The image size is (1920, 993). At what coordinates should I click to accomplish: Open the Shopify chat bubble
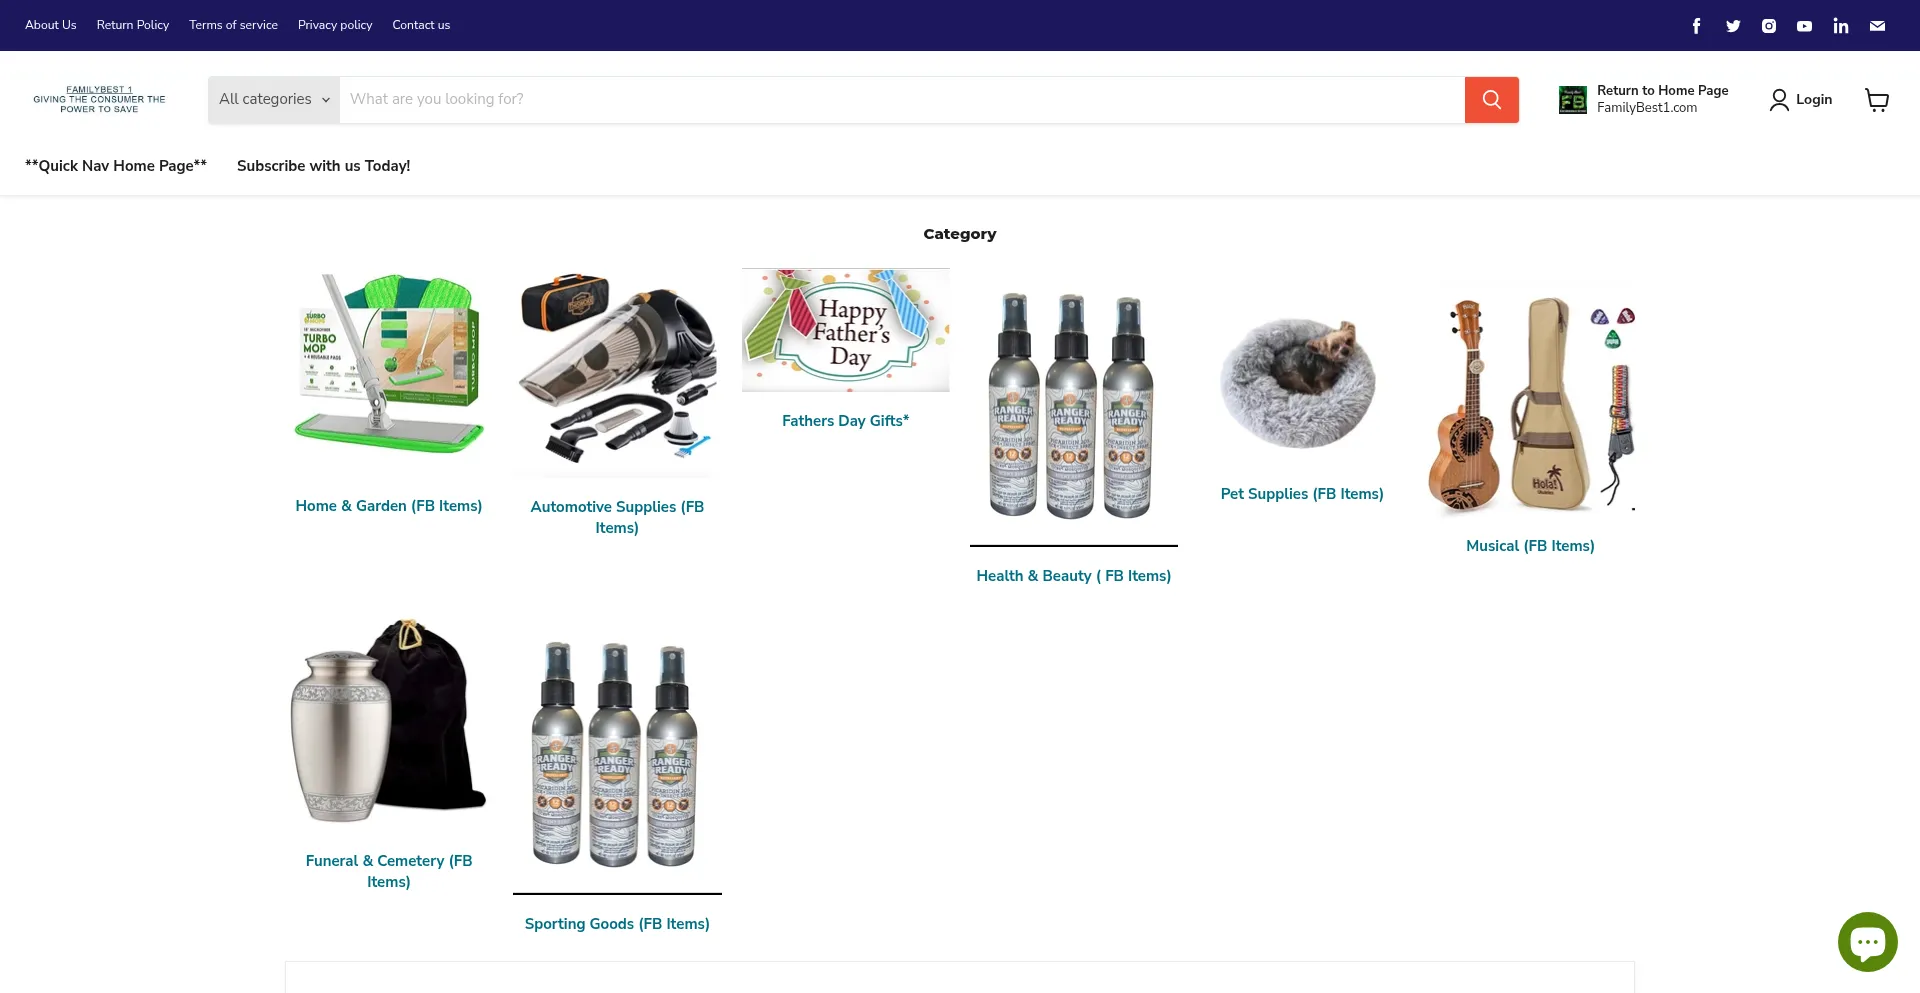pyautogui.click(x=1867, y=941)
